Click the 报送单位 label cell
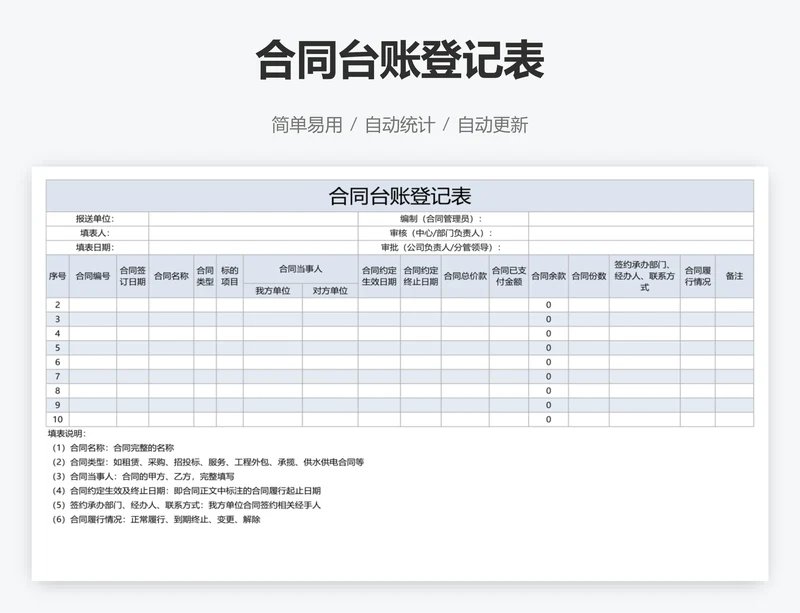Screen dimensions: 800x613 click(97, 219)
